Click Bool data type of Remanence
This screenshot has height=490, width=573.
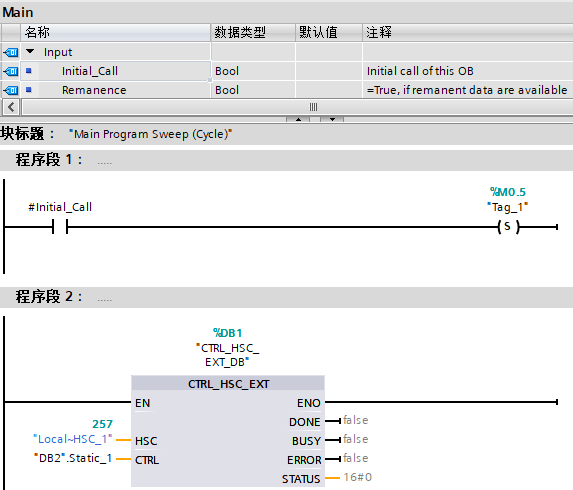pyautogui.click(x=227, y=90)
